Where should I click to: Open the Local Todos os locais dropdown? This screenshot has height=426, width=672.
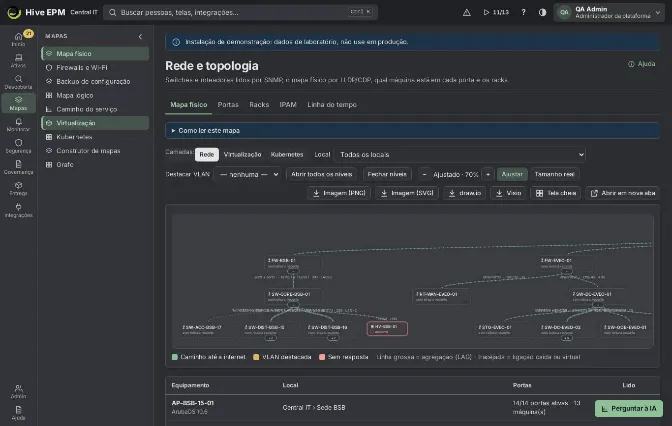pyautogui.click(x=459, y=154)
